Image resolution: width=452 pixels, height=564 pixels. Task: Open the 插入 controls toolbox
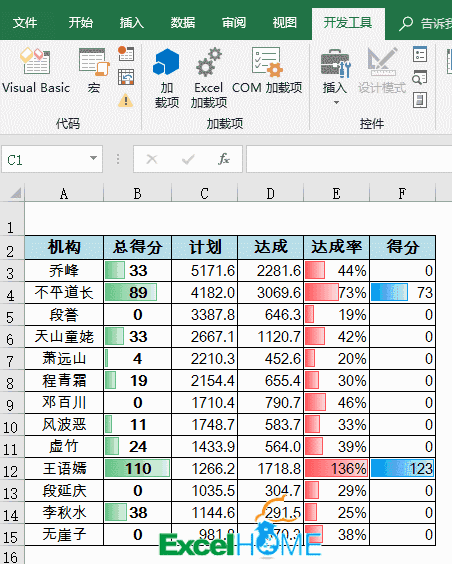[x=335, y=77]
